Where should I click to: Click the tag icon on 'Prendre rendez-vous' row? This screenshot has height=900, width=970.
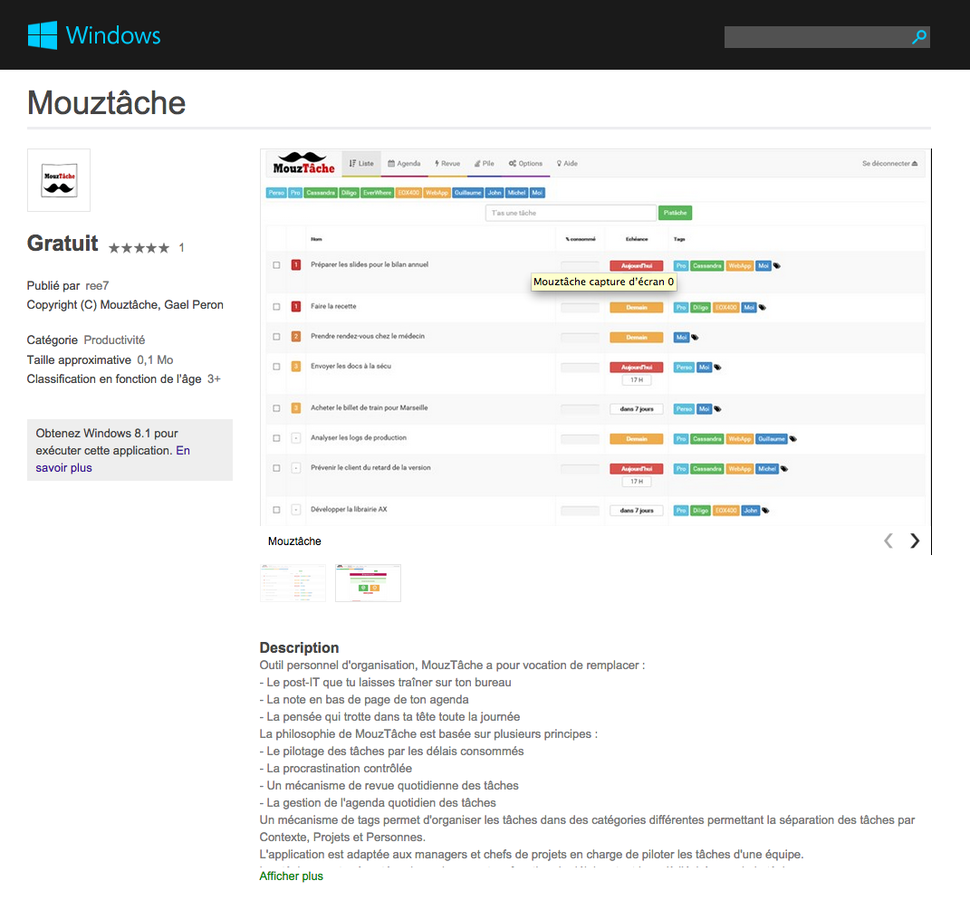pos(695,337)
